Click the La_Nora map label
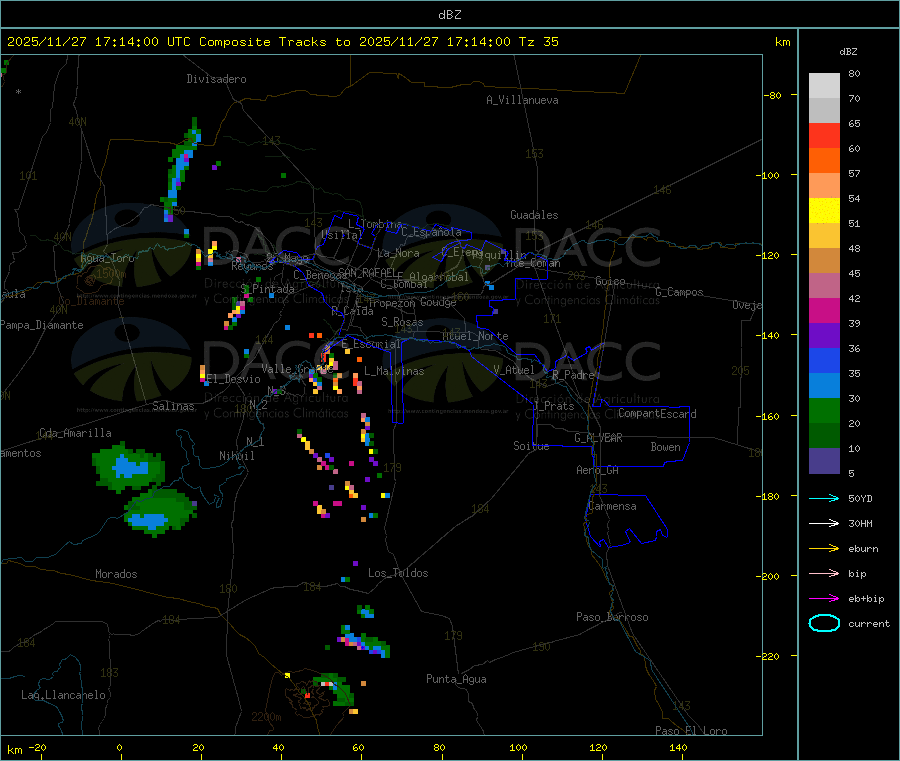The height and width of the screenshot is (761, 900). tap(398, 253)
